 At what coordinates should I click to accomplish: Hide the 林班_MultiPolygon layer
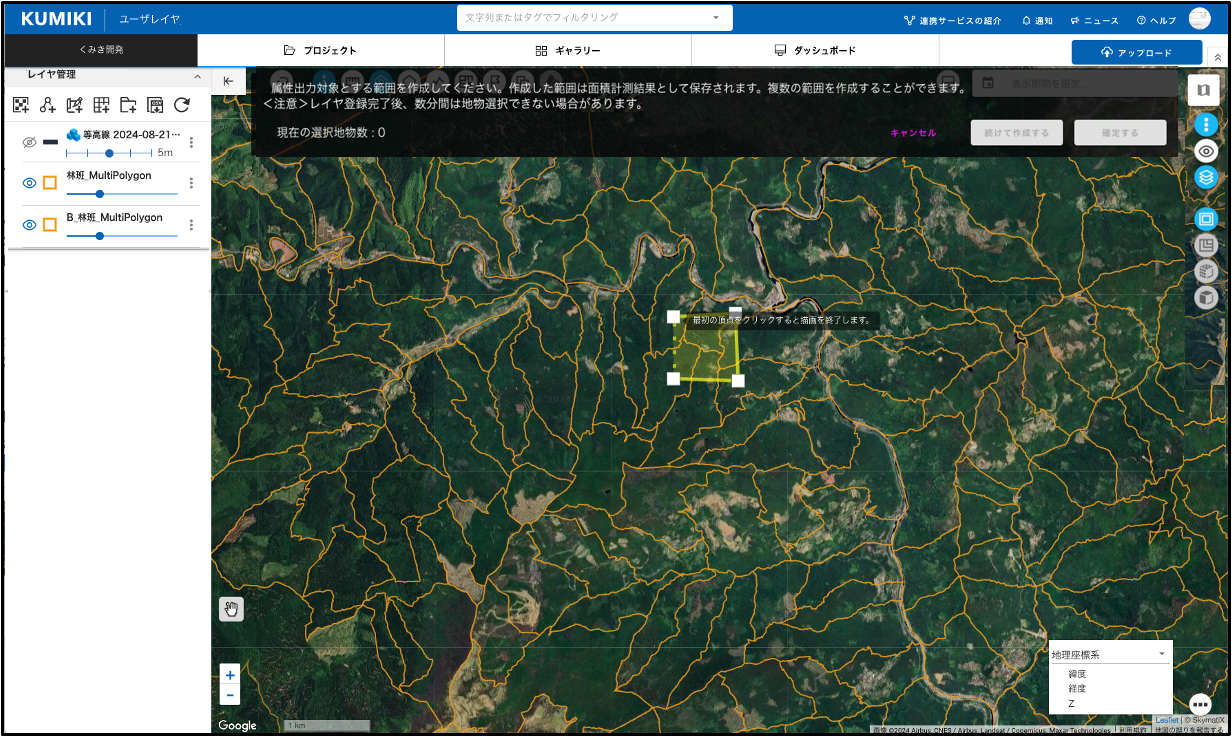pos(29,183)
